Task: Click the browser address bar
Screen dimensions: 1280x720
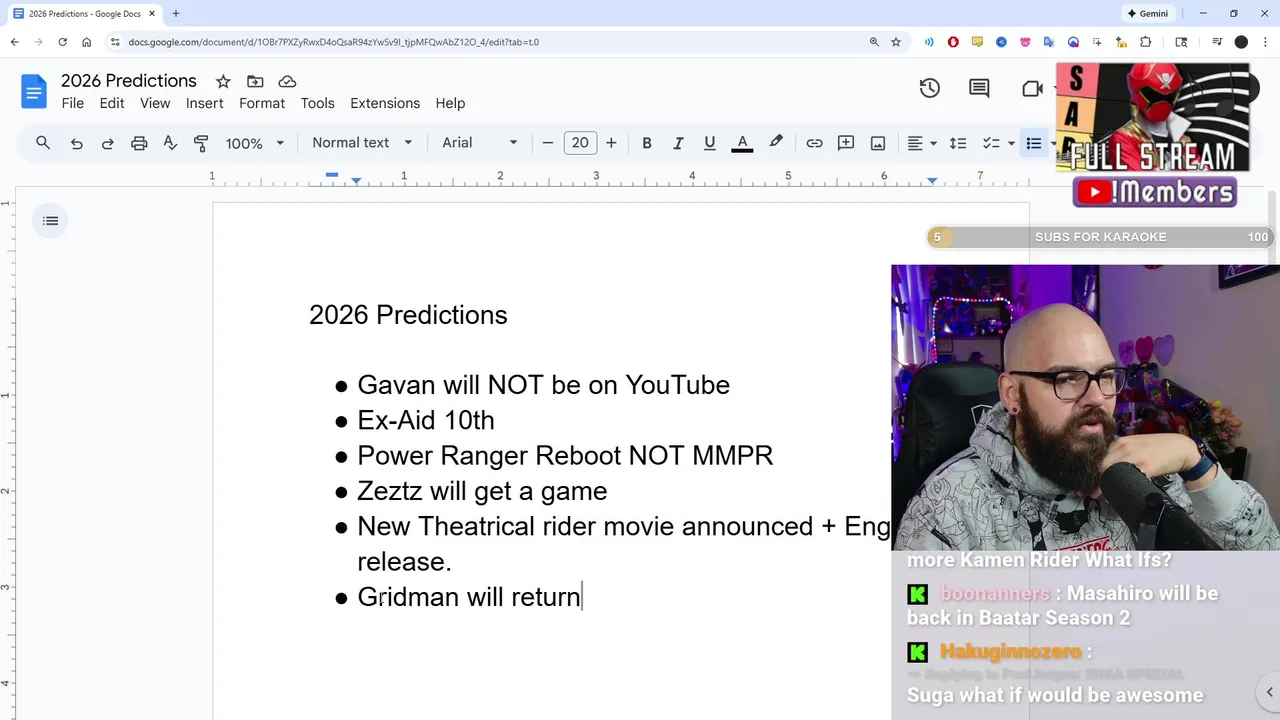Action: click(x=490, y=42)
